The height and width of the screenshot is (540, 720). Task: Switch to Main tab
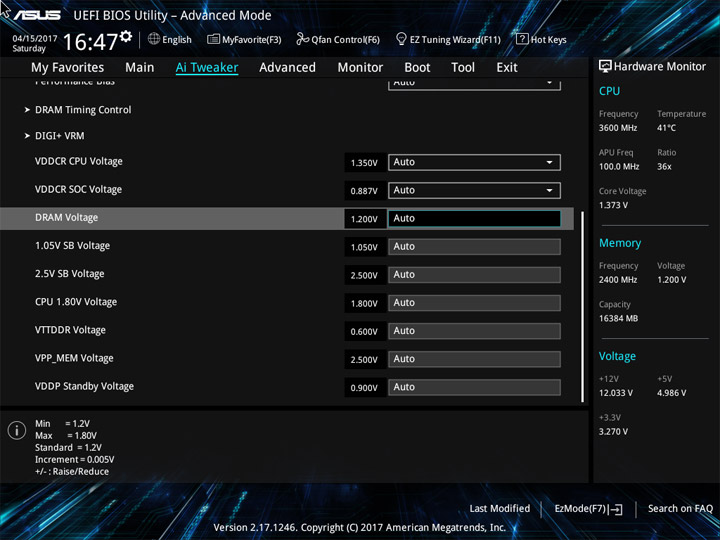point(140,68)
